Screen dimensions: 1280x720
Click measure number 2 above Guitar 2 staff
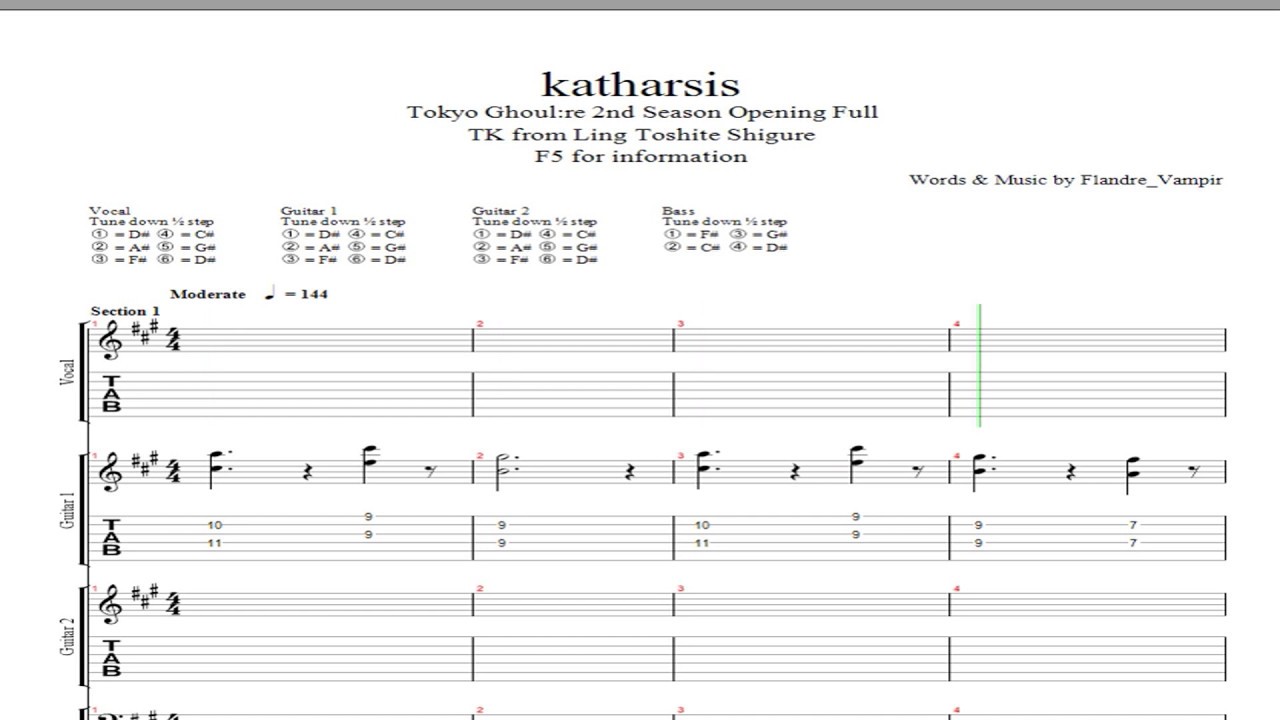pos(480,588)
